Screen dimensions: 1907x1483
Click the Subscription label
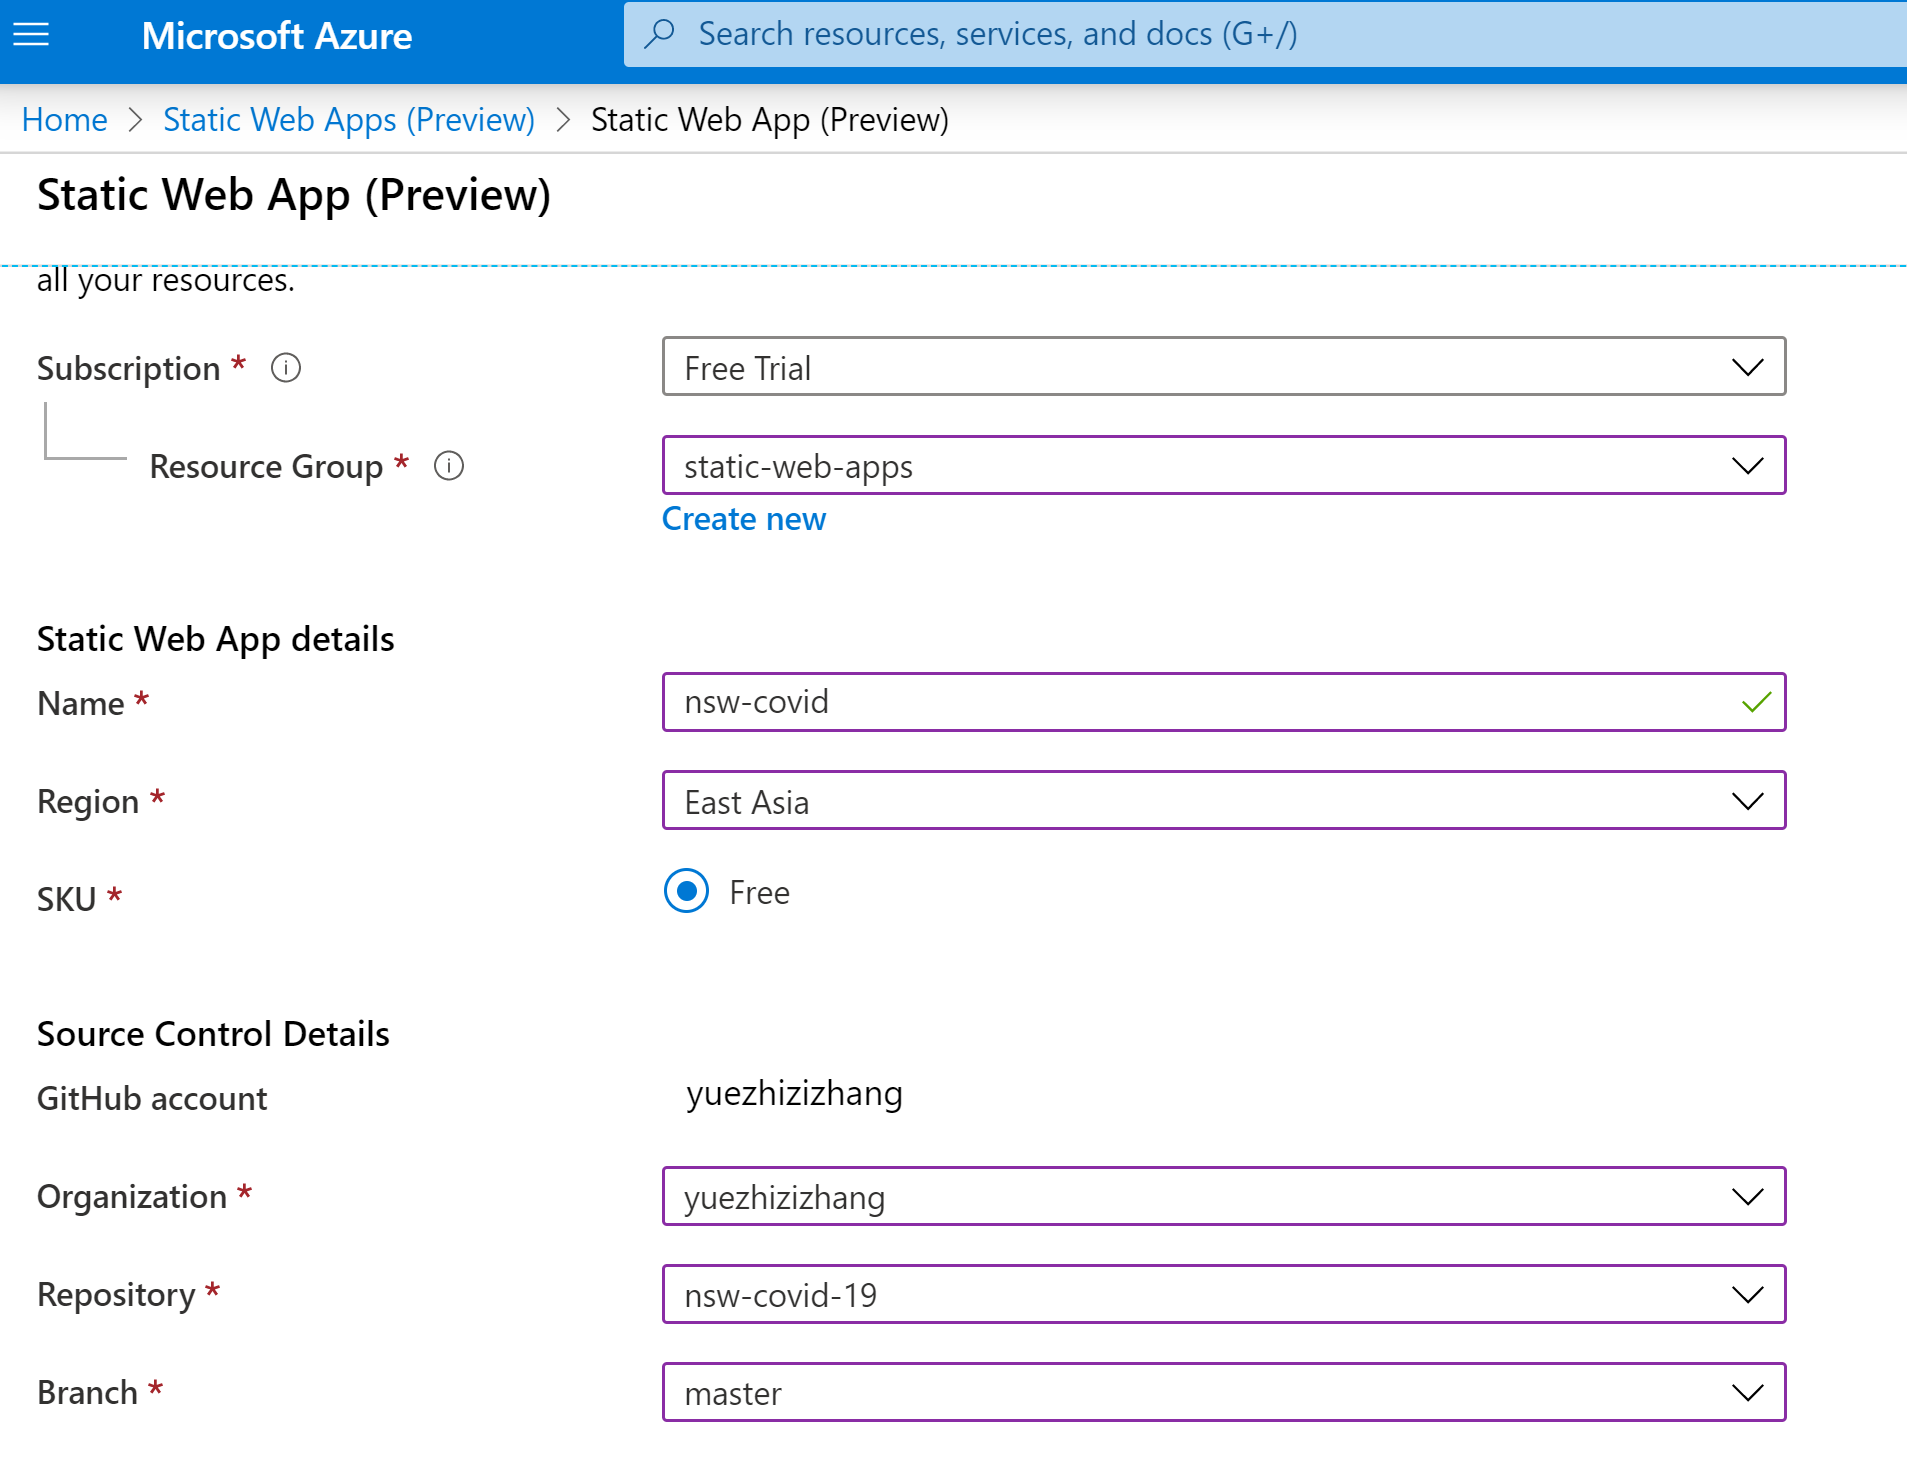(x=129, y=369)
